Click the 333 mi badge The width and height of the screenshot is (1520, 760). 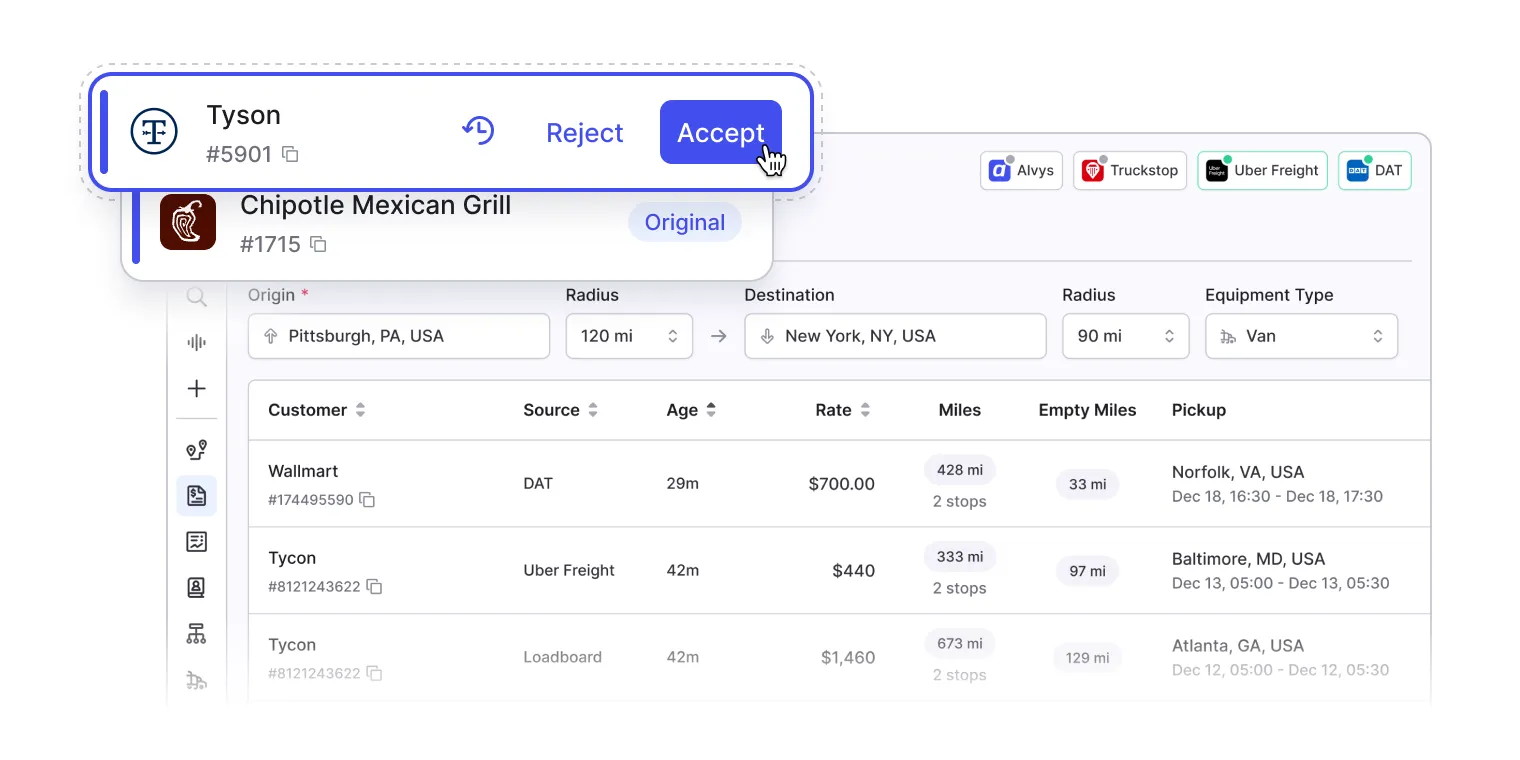[960, 557]
